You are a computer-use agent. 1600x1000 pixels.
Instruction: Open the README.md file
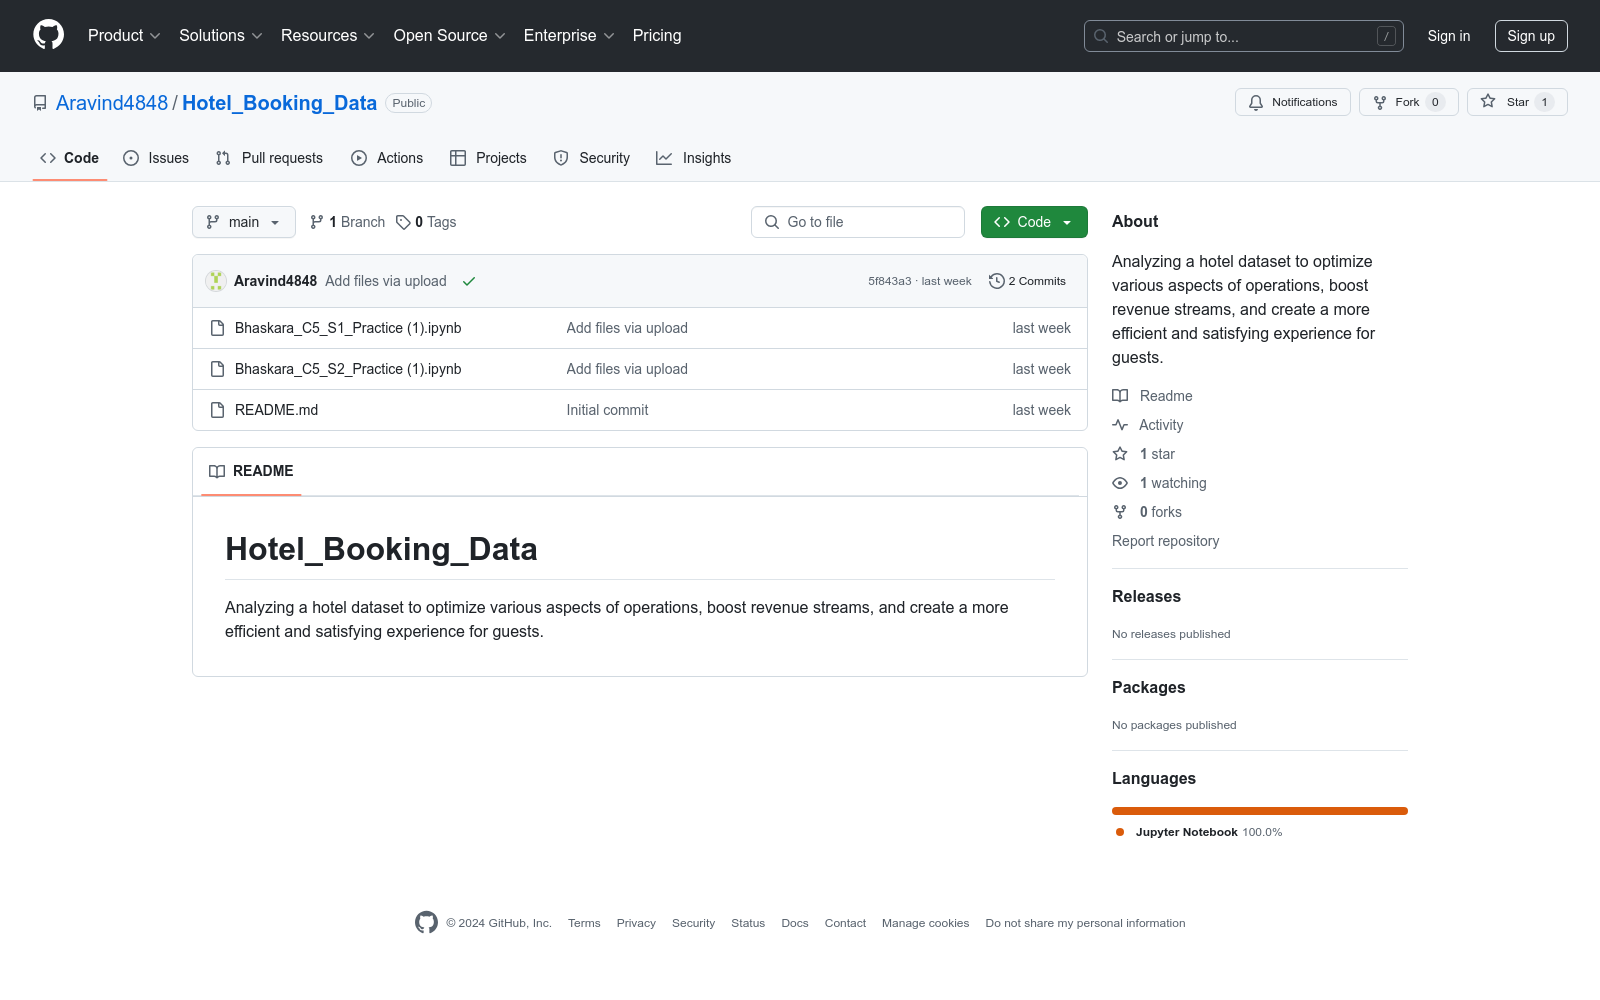tap(277, 410)
